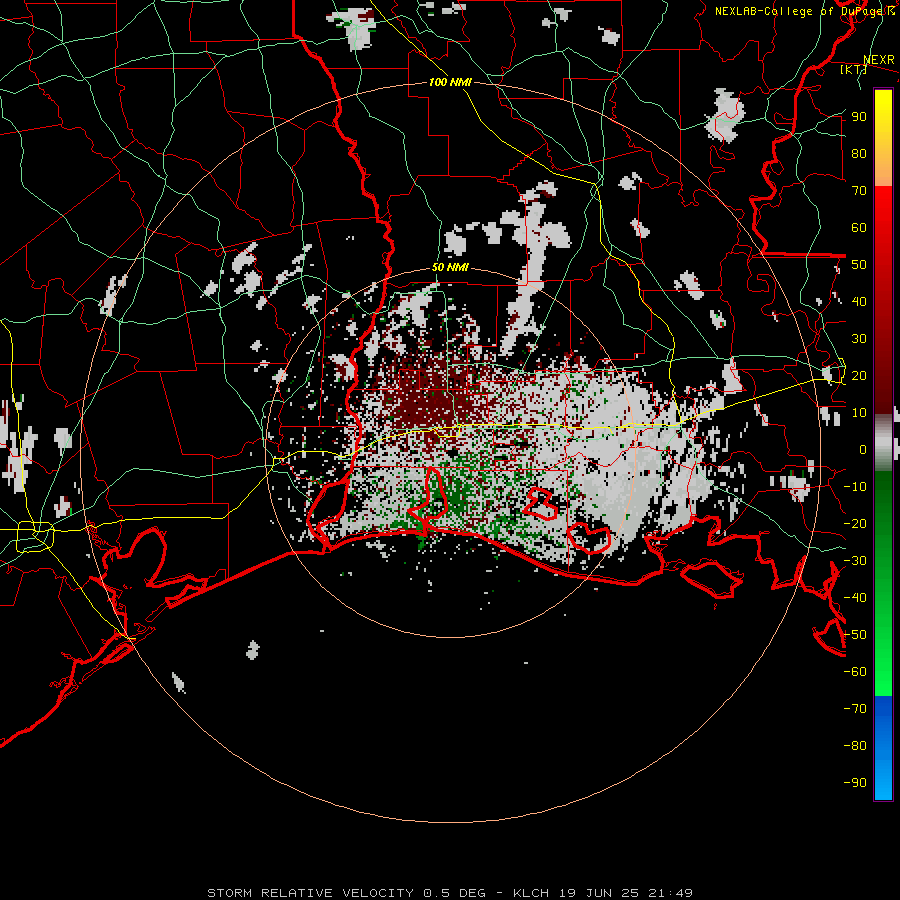
Task: Click "STORM RELATIVE VELOCITY" in the caption
Action: (310, 893)
